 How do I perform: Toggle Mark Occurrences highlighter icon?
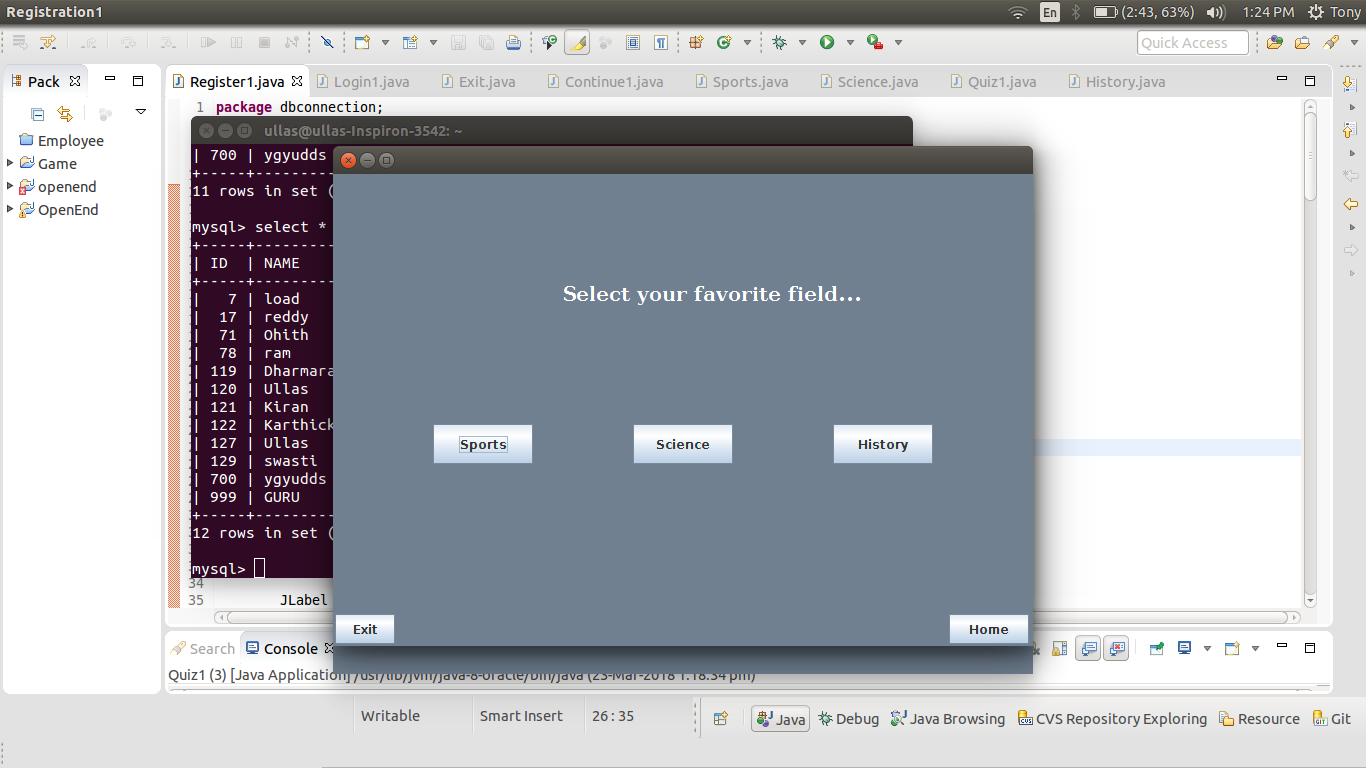pos(575,42)
